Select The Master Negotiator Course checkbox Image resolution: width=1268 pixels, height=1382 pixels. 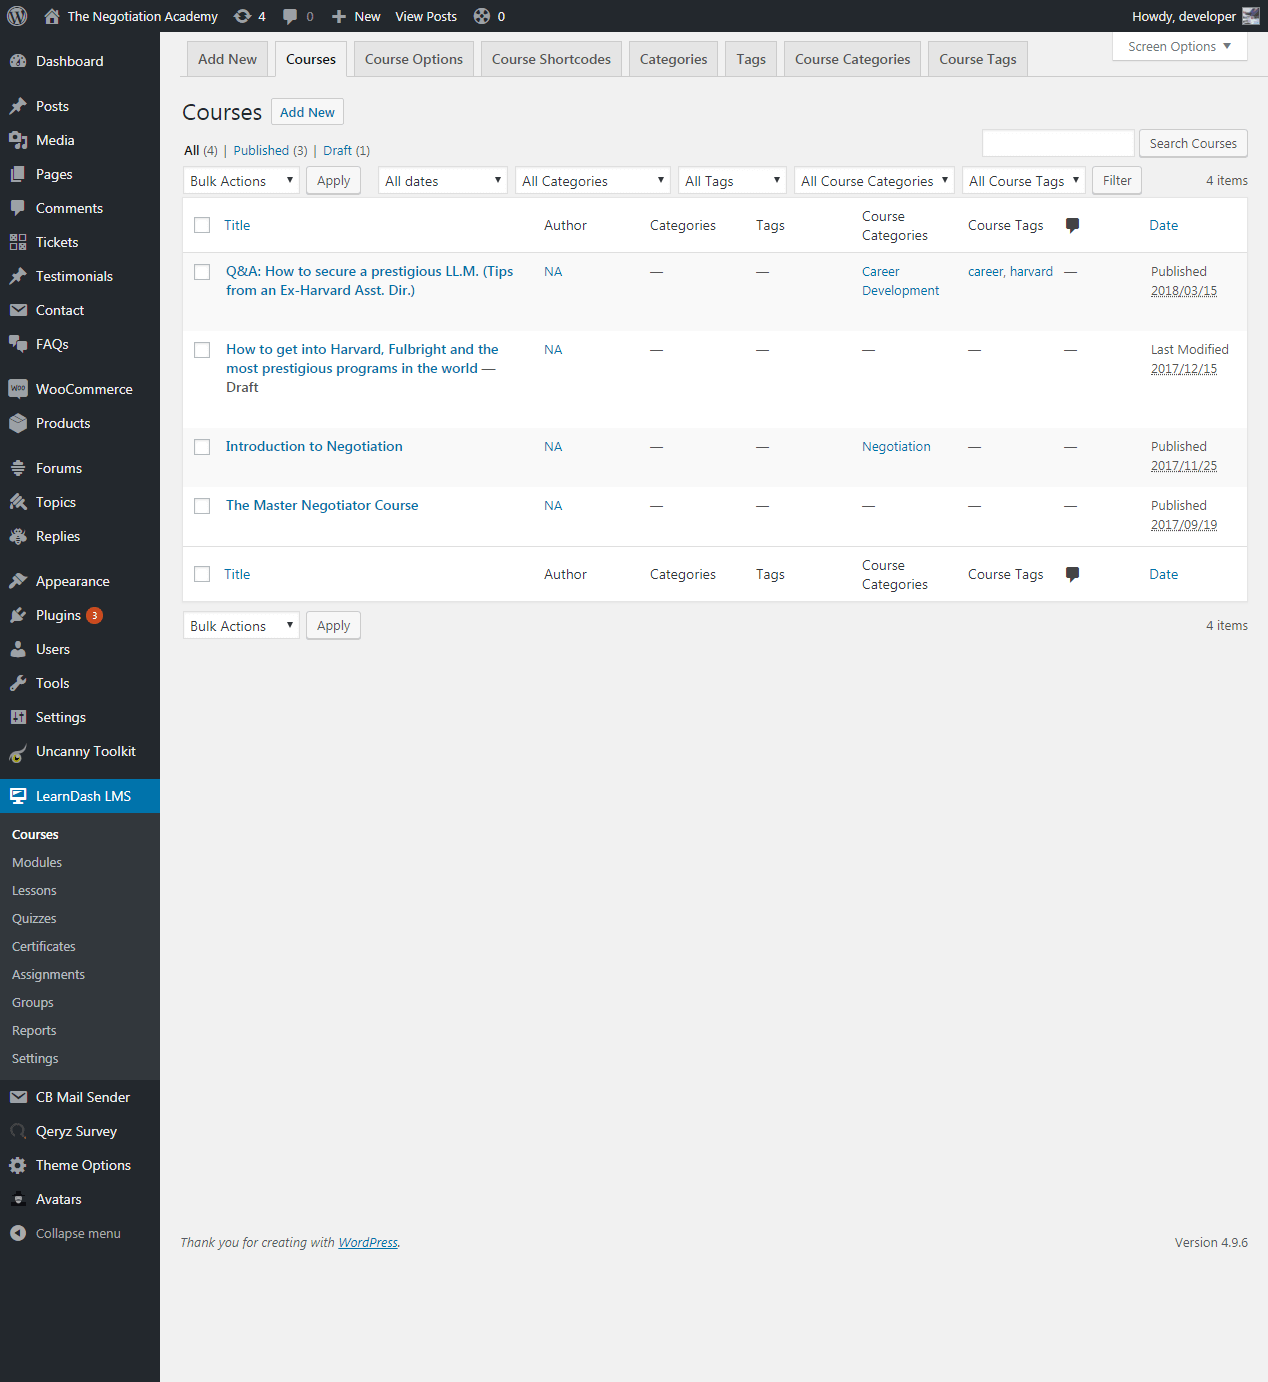click(202, 506)
